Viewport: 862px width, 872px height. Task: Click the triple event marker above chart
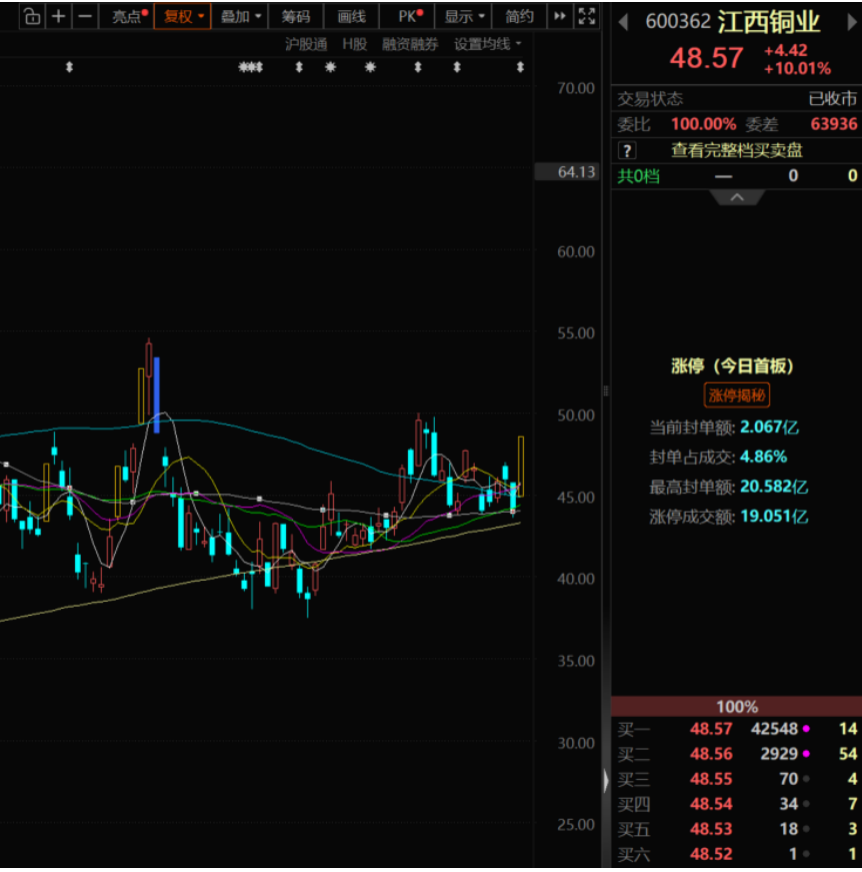coord(250,67)
